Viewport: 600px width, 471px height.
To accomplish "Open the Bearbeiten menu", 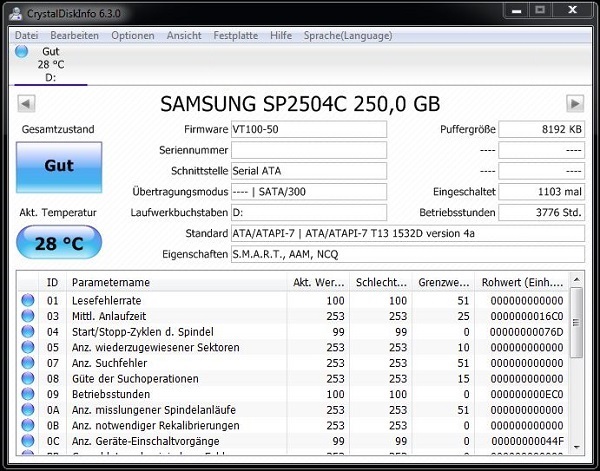I will 75,36.
